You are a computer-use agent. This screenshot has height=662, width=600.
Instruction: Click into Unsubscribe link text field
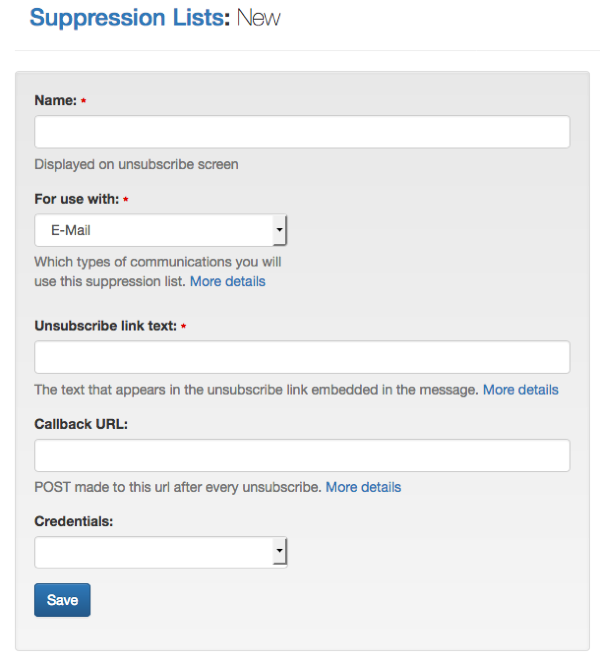pyautogui.click(x=302, y=357)
